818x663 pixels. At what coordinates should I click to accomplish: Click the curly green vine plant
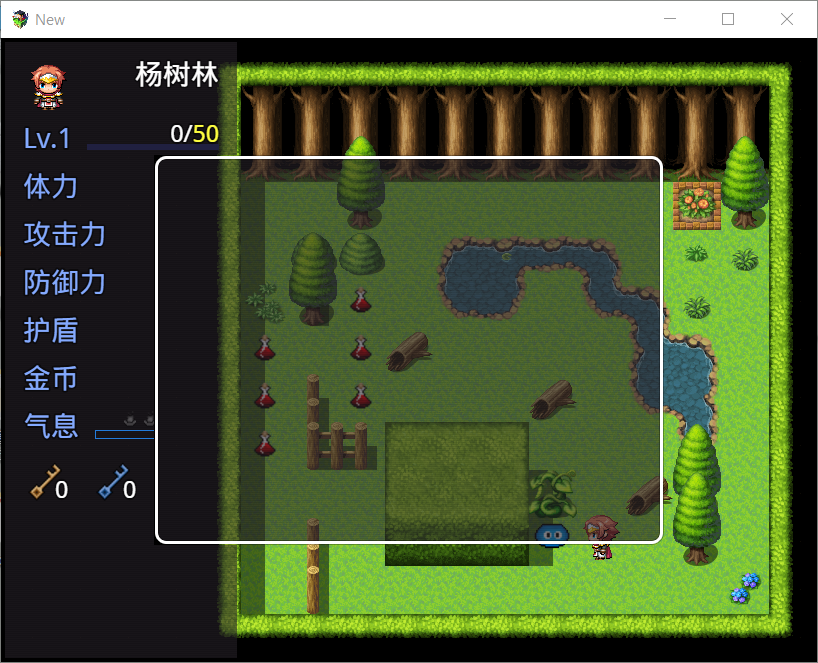tap(552, 493)
